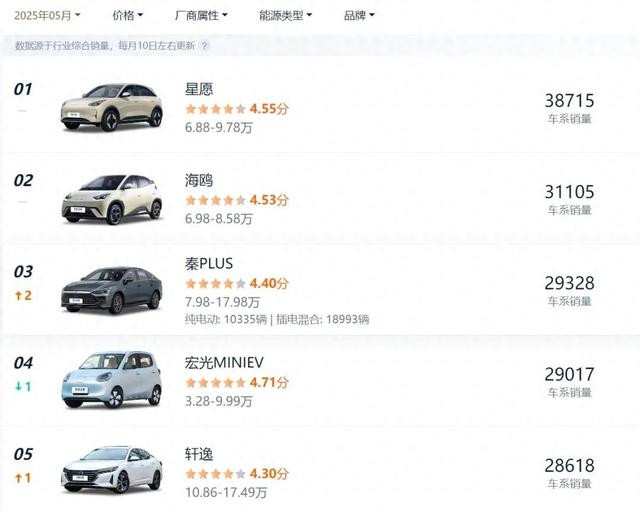
Task: Open the 品牌 brand dropdown
Action: coord(359,16)
